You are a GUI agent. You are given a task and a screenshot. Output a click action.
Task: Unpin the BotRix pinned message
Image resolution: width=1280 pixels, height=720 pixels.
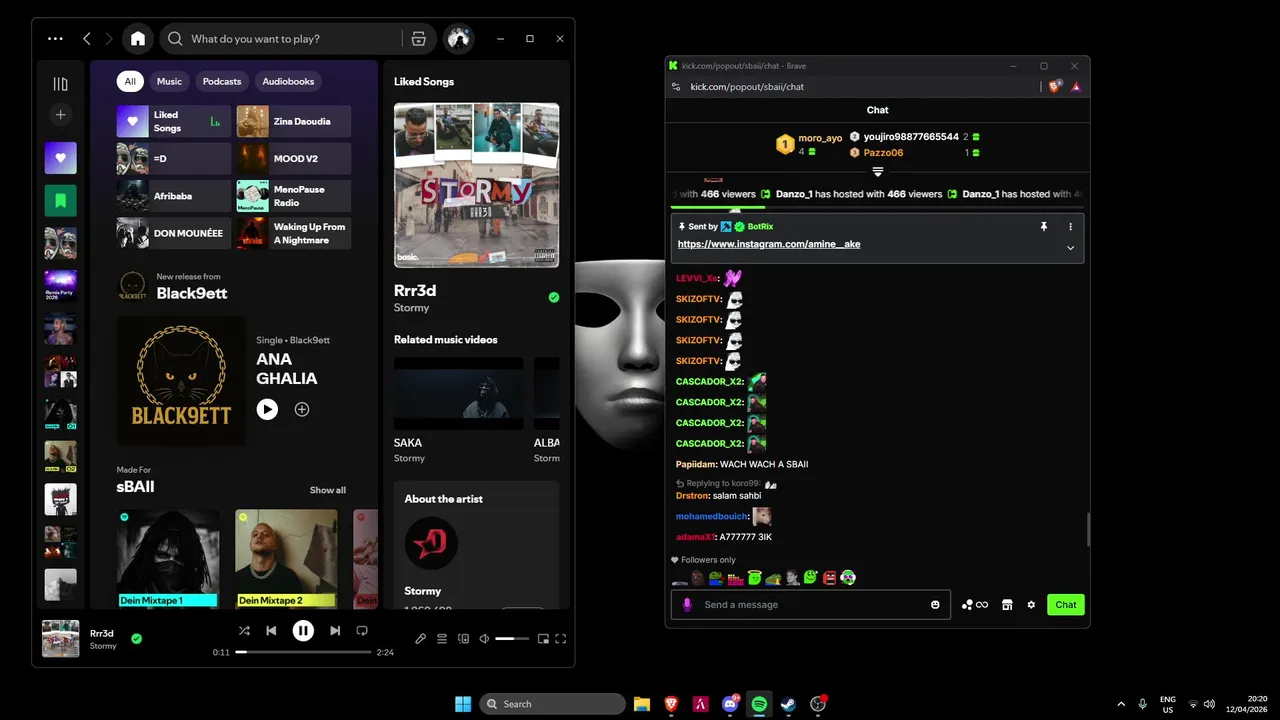(x=1044, y=227)
